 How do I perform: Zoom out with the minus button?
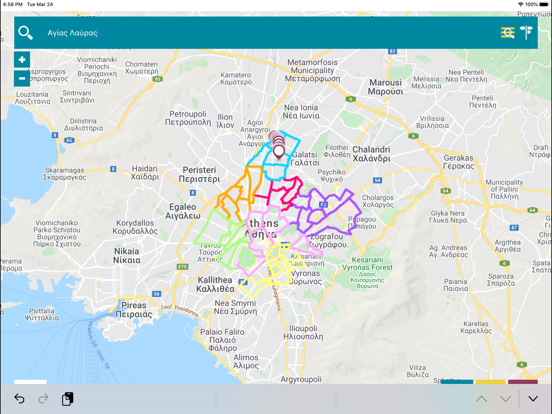(x=22, y=78)
